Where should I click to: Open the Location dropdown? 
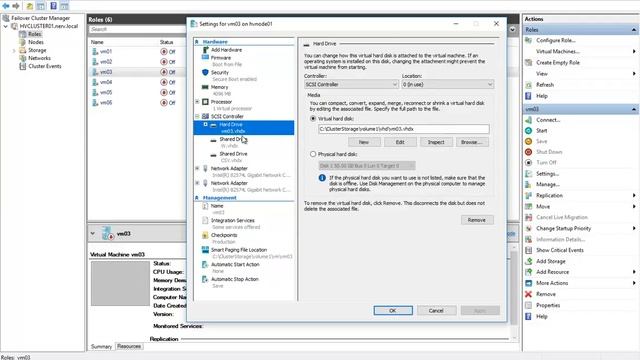(447, 84)
